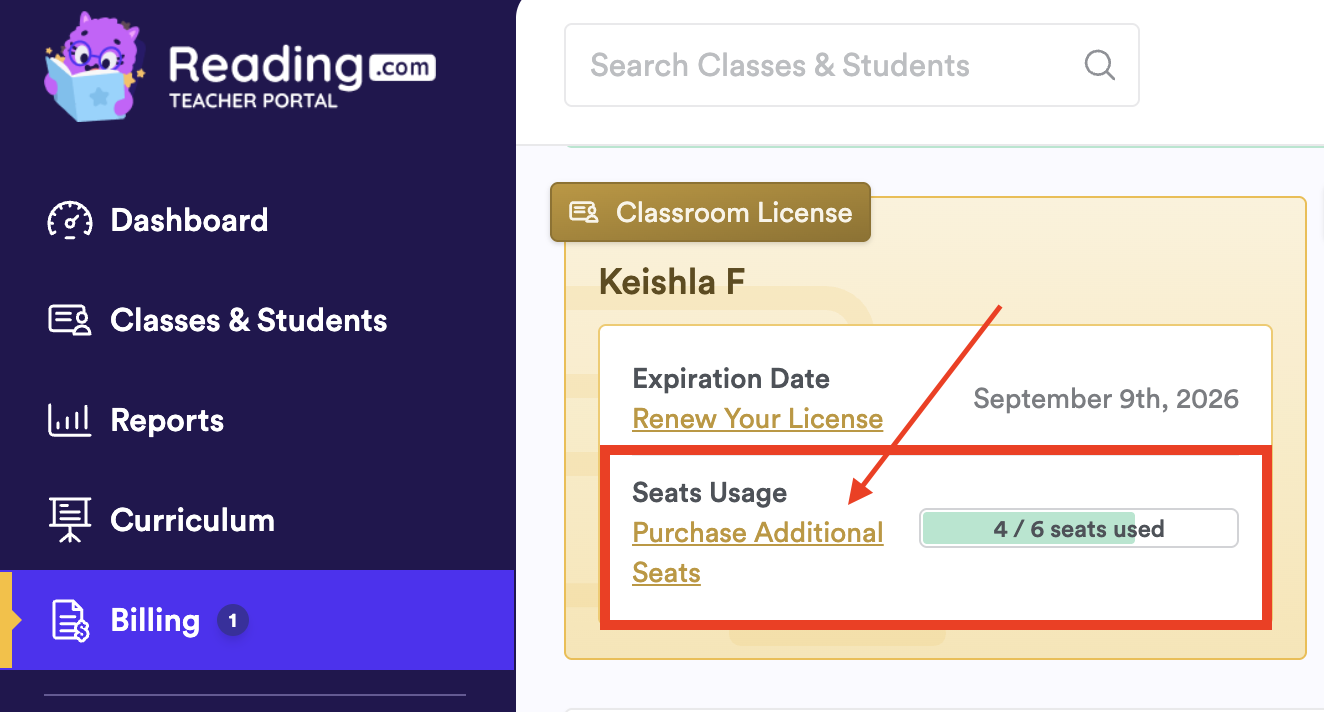Click the Purchase Additional Seats link
1324x712 pixels.
[x=757, y=533]
